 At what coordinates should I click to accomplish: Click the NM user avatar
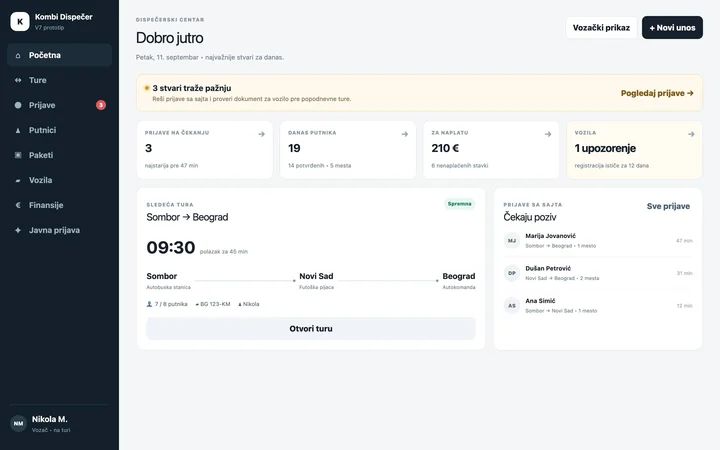[18, 423]
